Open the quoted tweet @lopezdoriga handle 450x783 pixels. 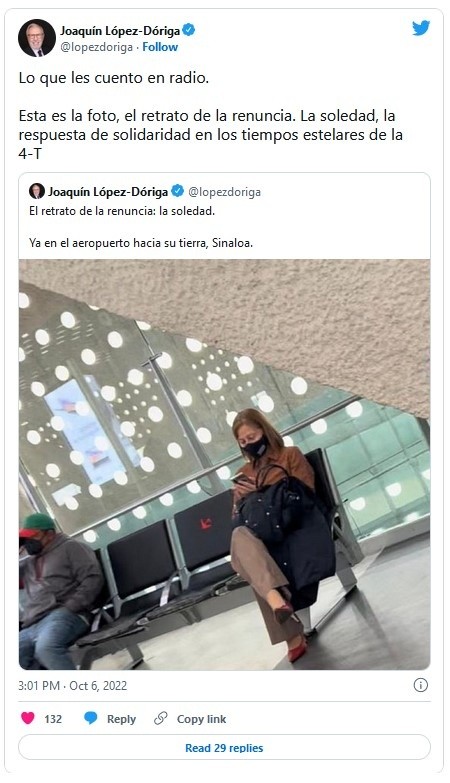coord(224,192)
